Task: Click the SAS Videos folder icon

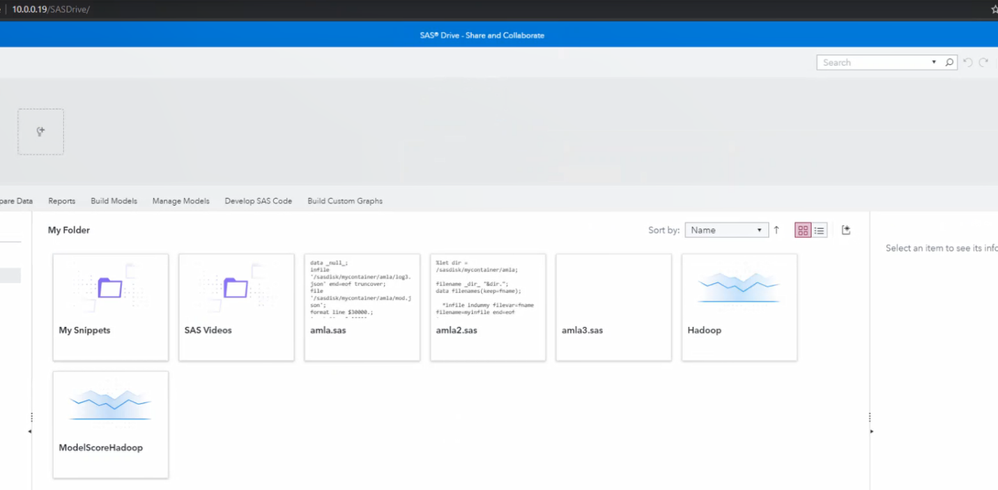Action: tap(235, 288)
